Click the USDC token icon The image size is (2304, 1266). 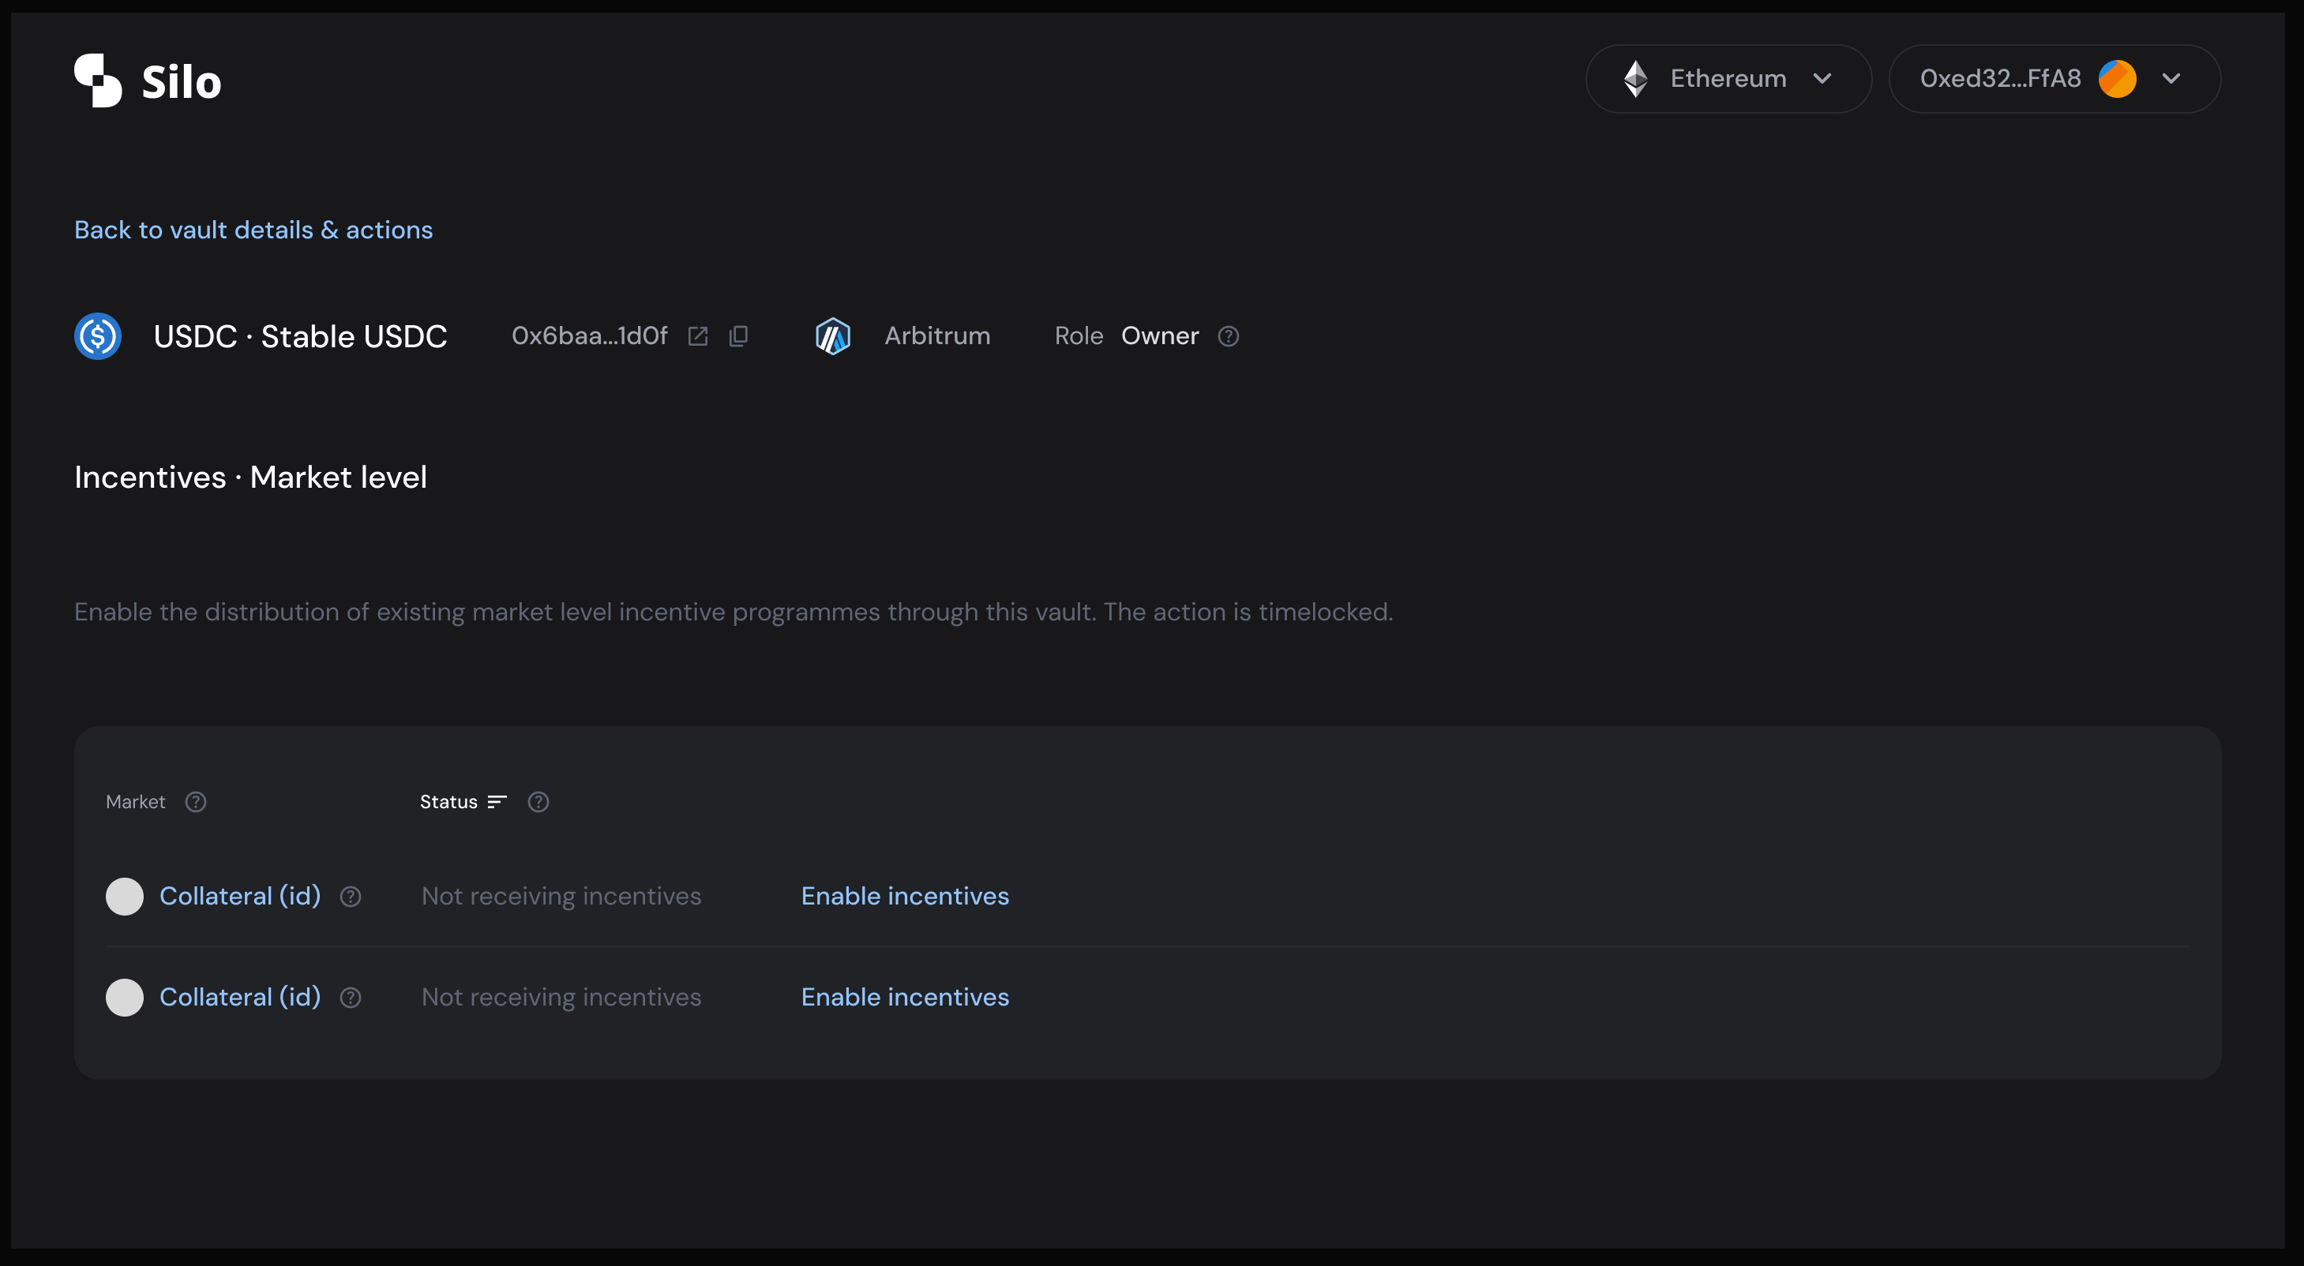pyautogui.click(x=97, y=336)
